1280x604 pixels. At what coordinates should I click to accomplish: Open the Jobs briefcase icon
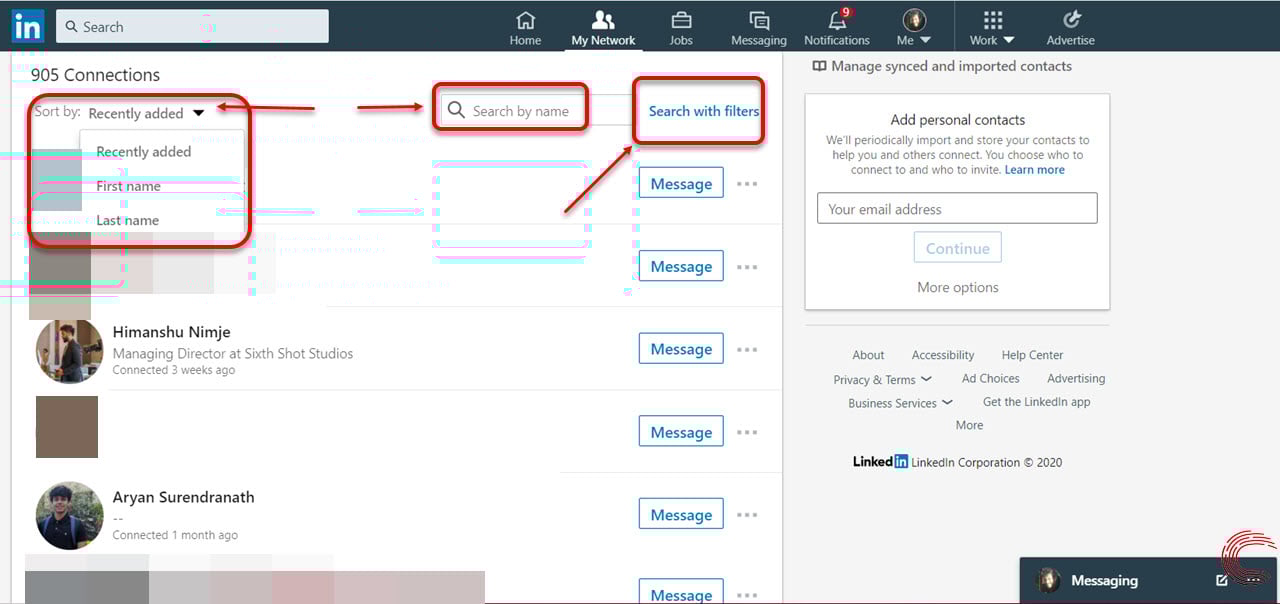pos(681,28)
